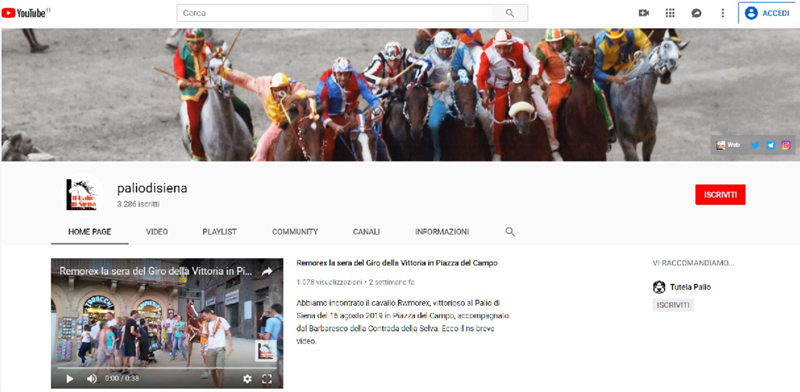This screenshot has width=800, height=392.
Task: Click the paliodisiena channel avatar
Action: [82, 194]
